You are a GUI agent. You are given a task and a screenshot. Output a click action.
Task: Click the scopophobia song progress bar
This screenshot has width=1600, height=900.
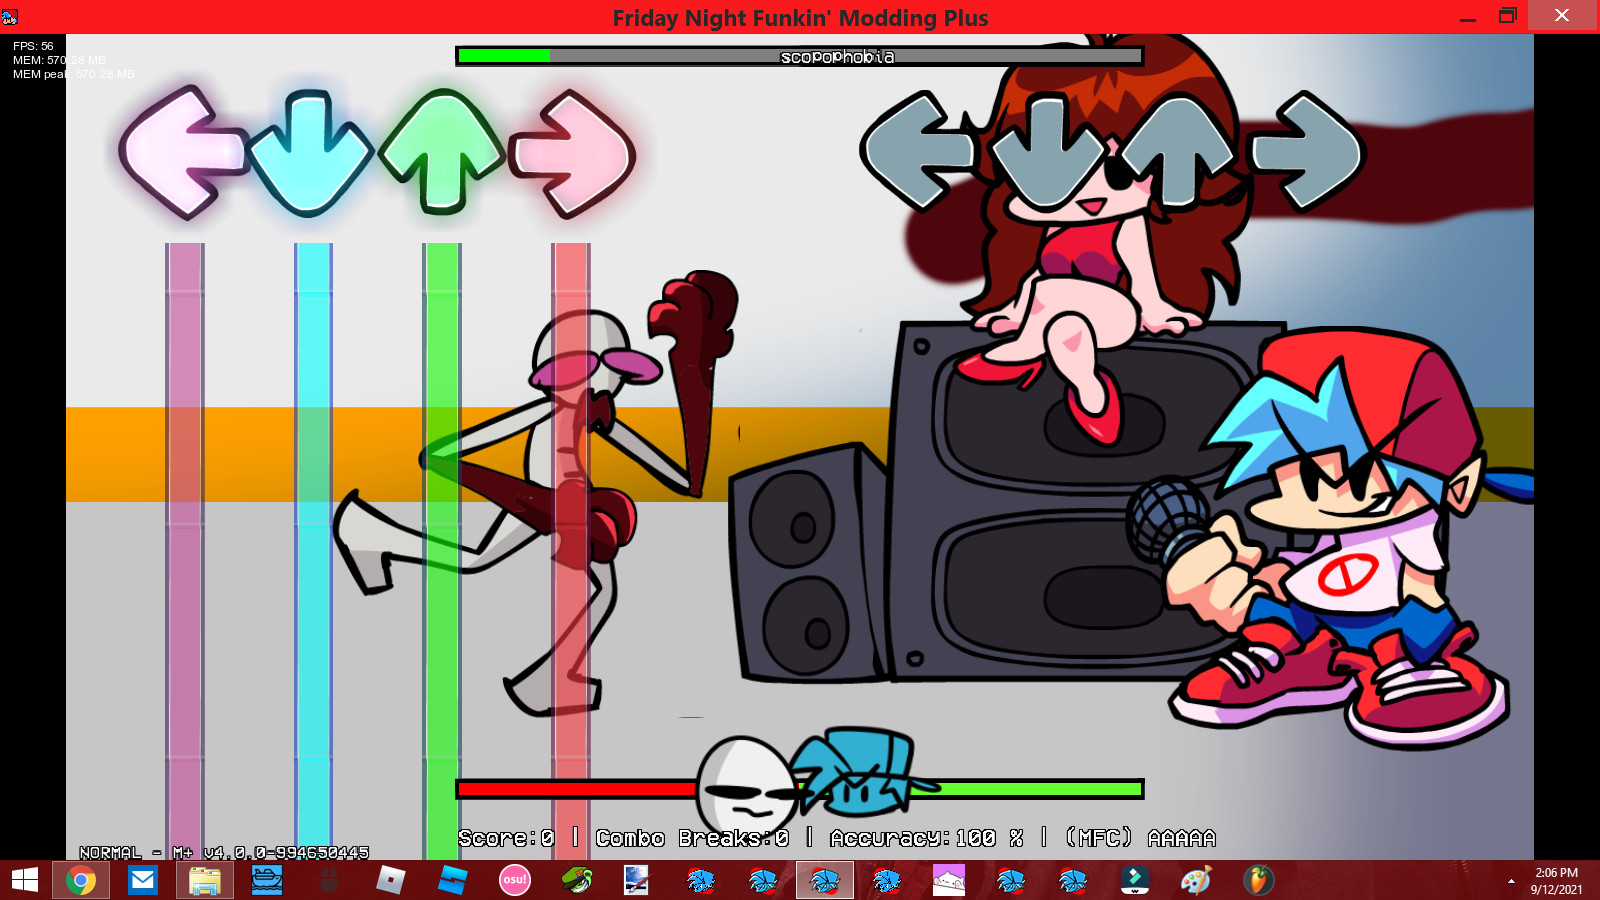pos(799,56)
